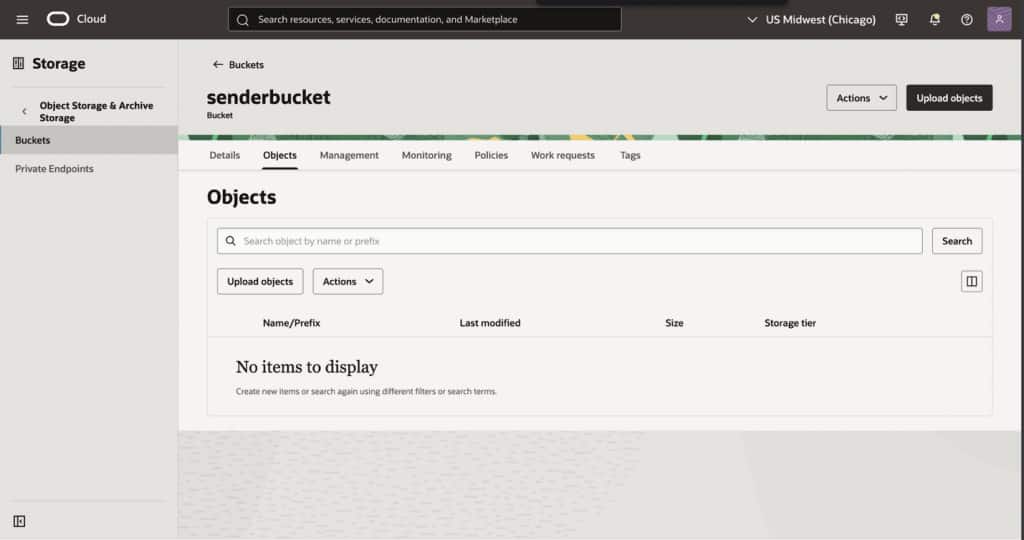Click the dark Upload objects button

click(x=949, y=98)
